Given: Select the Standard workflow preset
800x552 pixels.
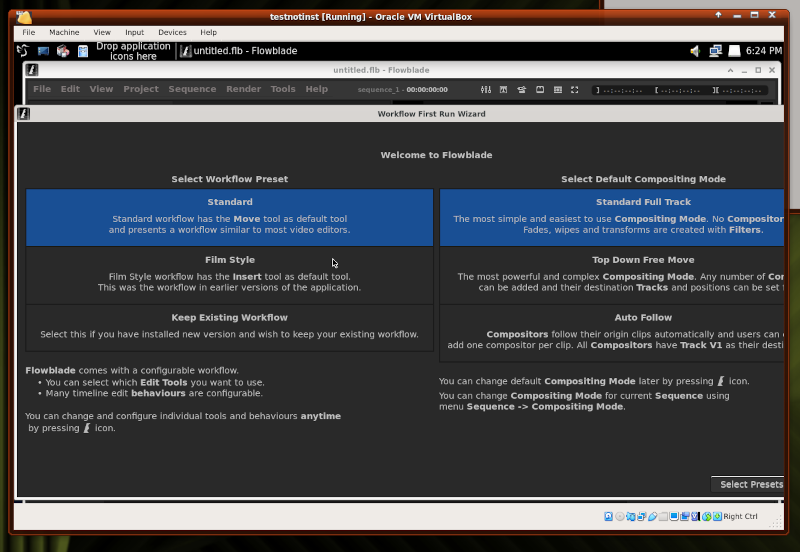Looking at the screenshot, I should [229, 217].
